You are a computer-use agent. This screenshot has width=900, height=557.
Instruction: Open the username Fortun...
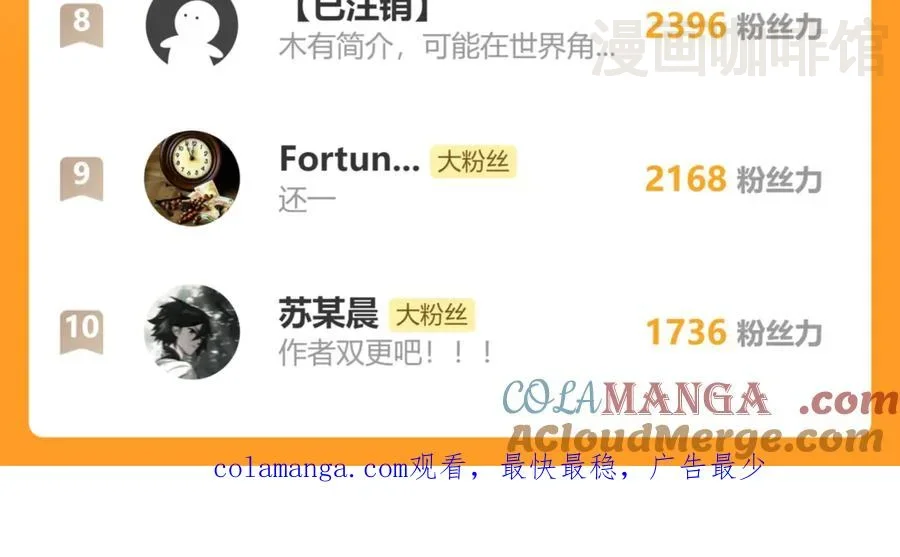pyautogui.click(x=350, y=160)
